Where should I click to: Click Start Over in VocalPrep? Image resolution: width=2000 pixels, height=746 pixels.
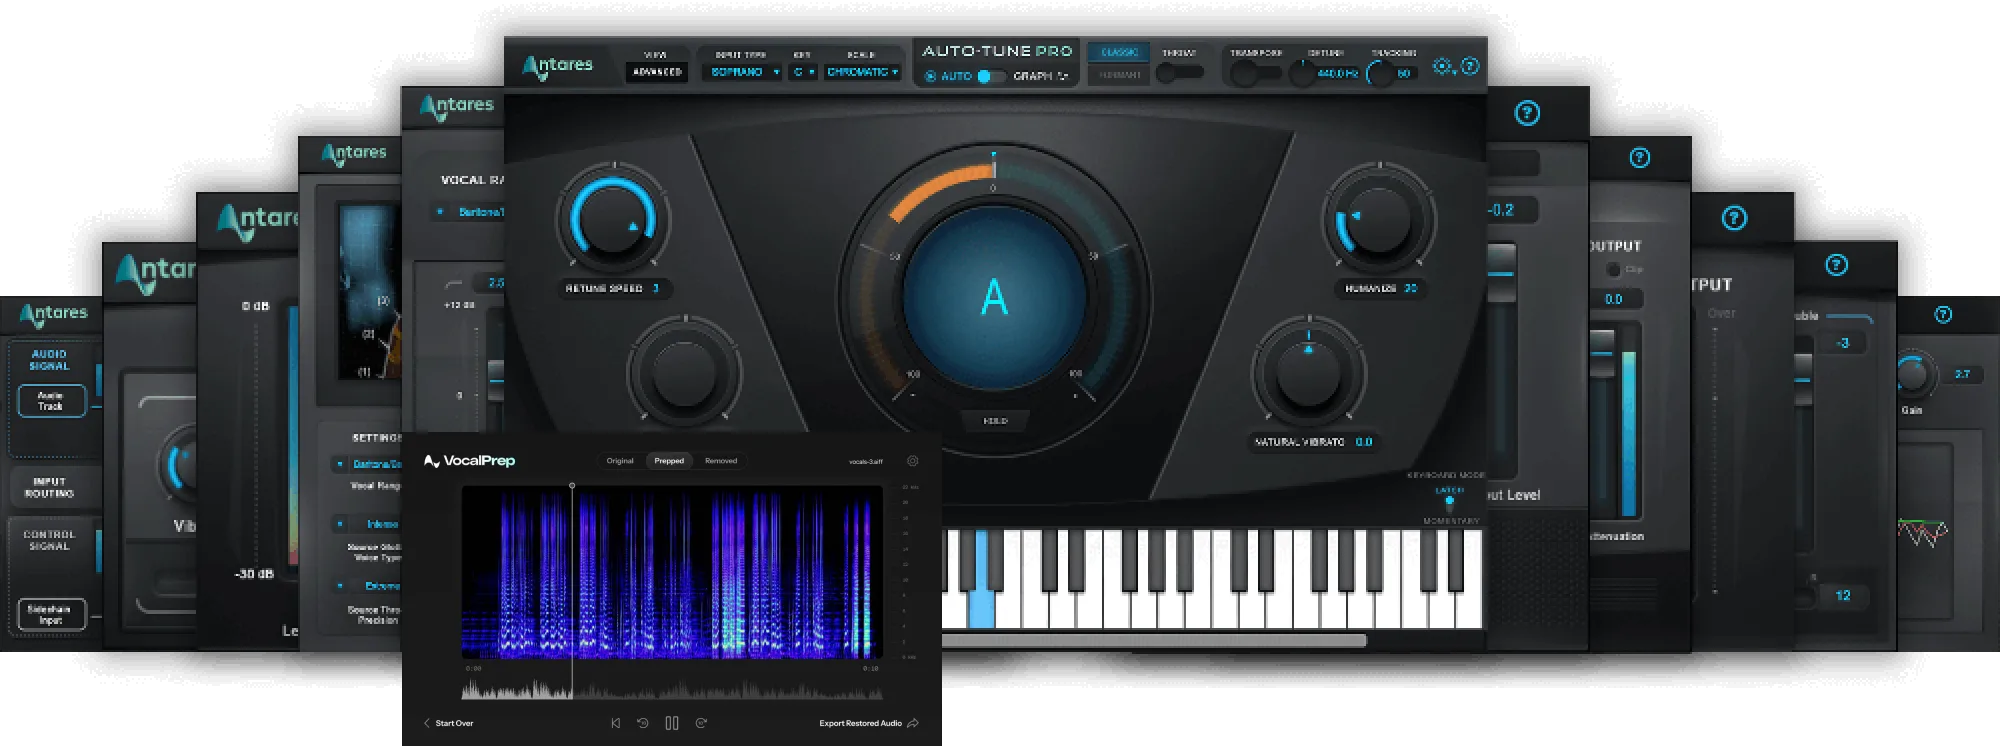tap(448, 723)
